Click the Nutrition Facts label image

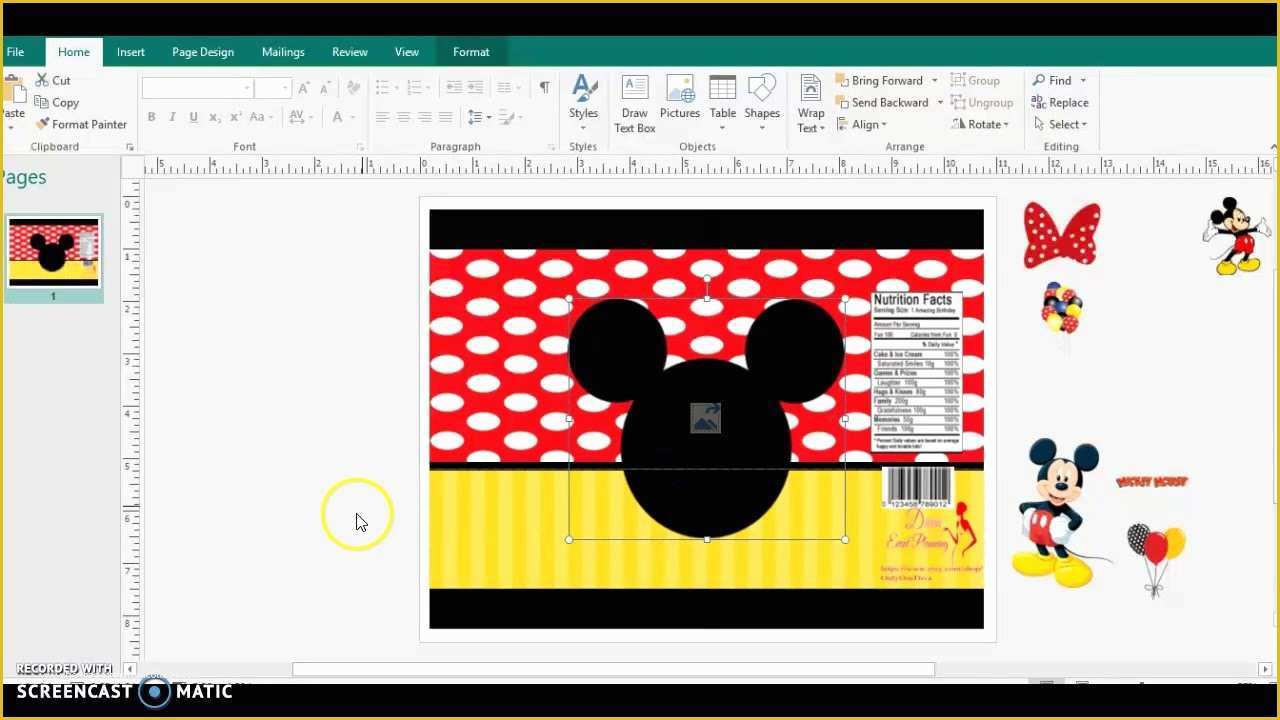pos(917,372)
